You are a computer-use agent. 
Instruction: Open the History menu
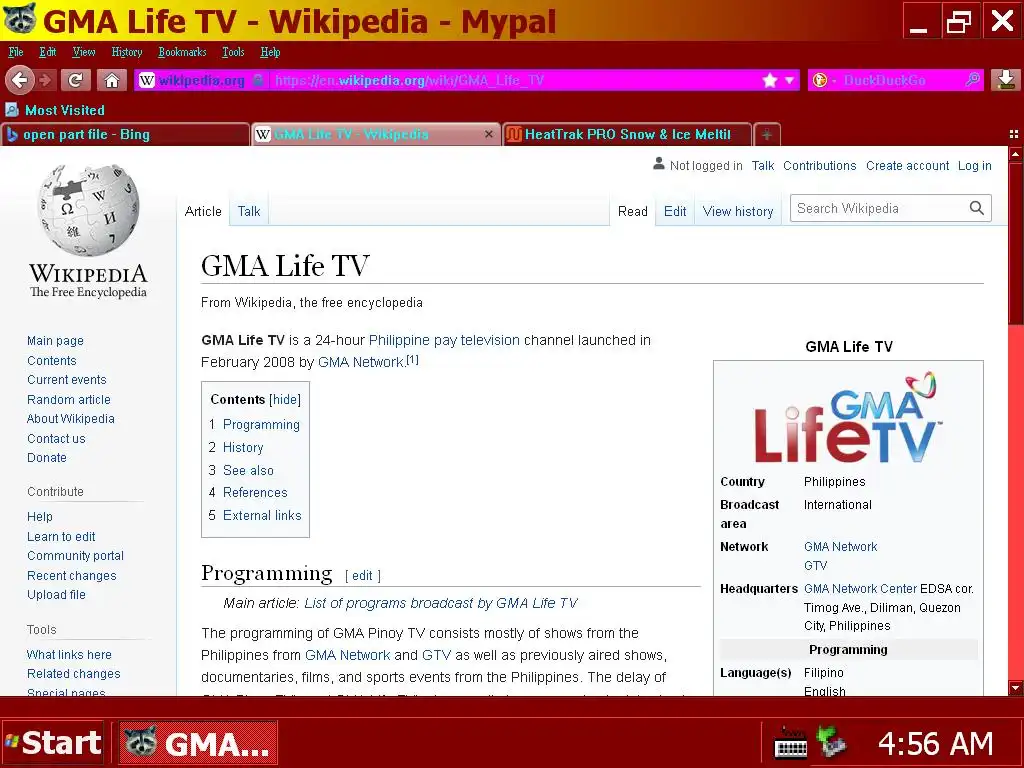click(127, 52)
